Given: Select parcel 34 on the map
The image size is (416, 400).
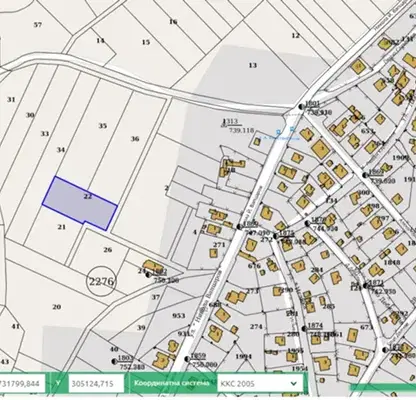Looking at the screenshot, I should tap(60, 150).
